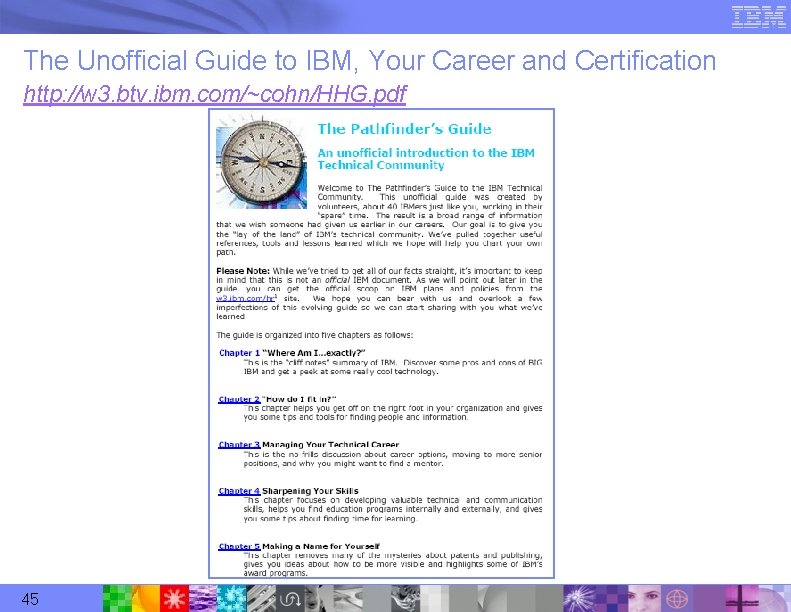Click slide number 45
The height and width of the screenshot is (612, 791).
(30, 599)
